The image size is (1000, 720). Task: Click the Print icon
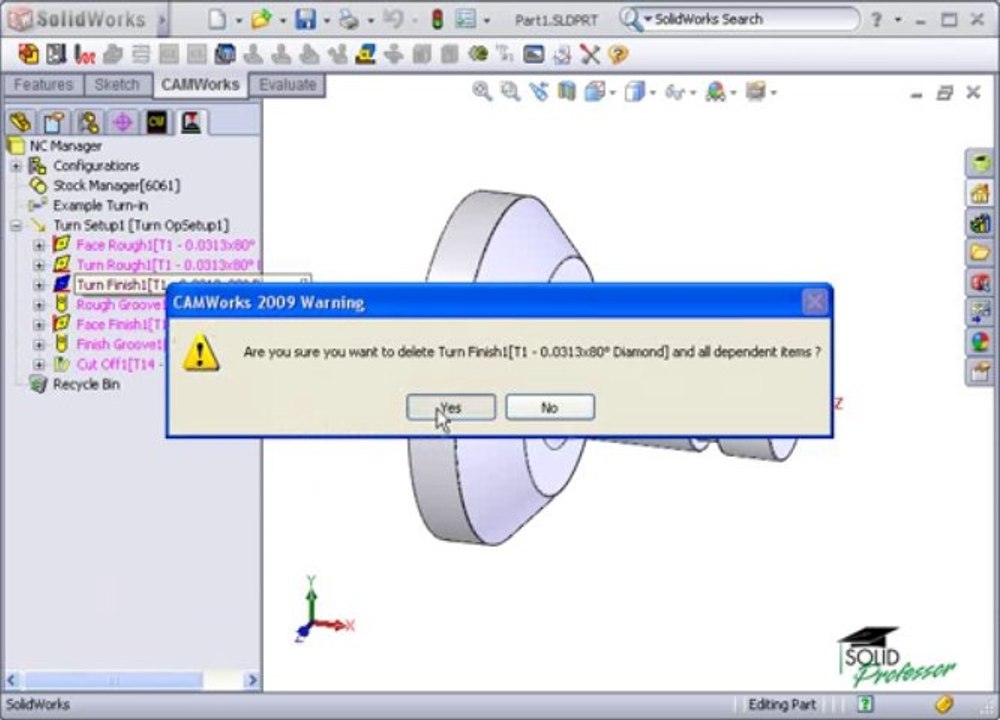point(349,20)
